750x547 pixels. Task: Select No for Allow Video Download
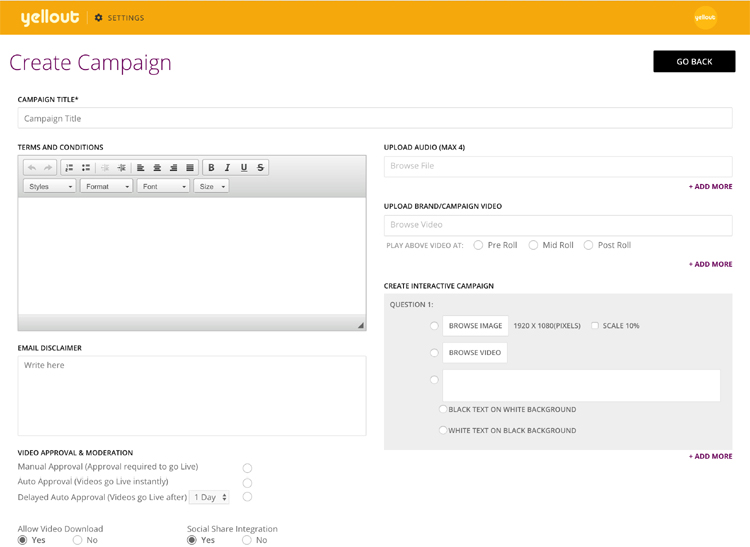[77, 540]
